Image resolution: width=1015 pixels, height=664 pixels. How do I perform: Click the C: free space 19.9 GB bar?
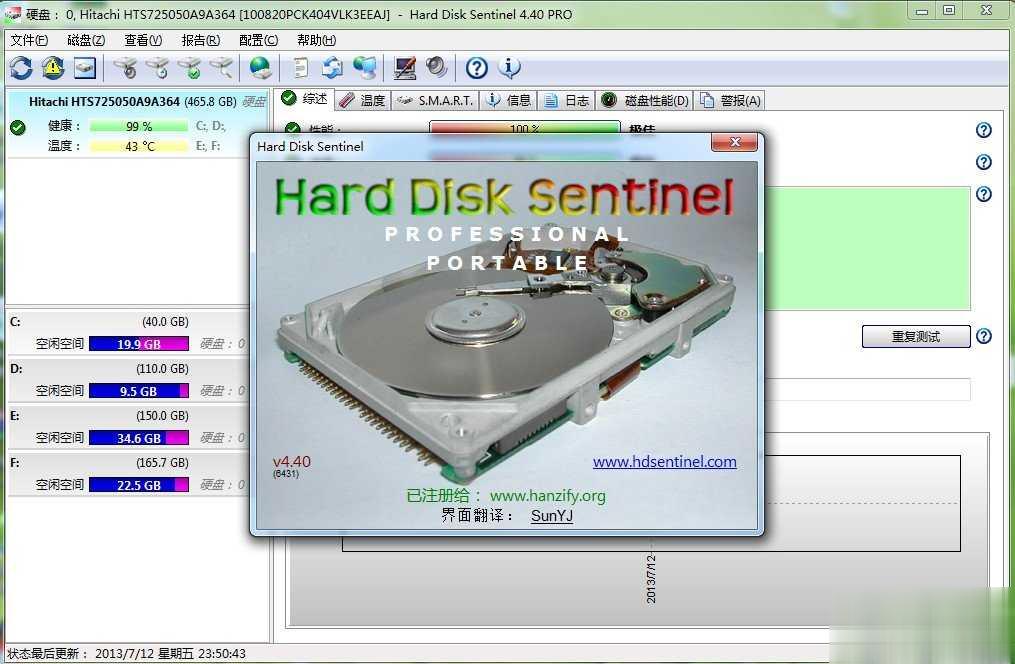tap(139, 344)
